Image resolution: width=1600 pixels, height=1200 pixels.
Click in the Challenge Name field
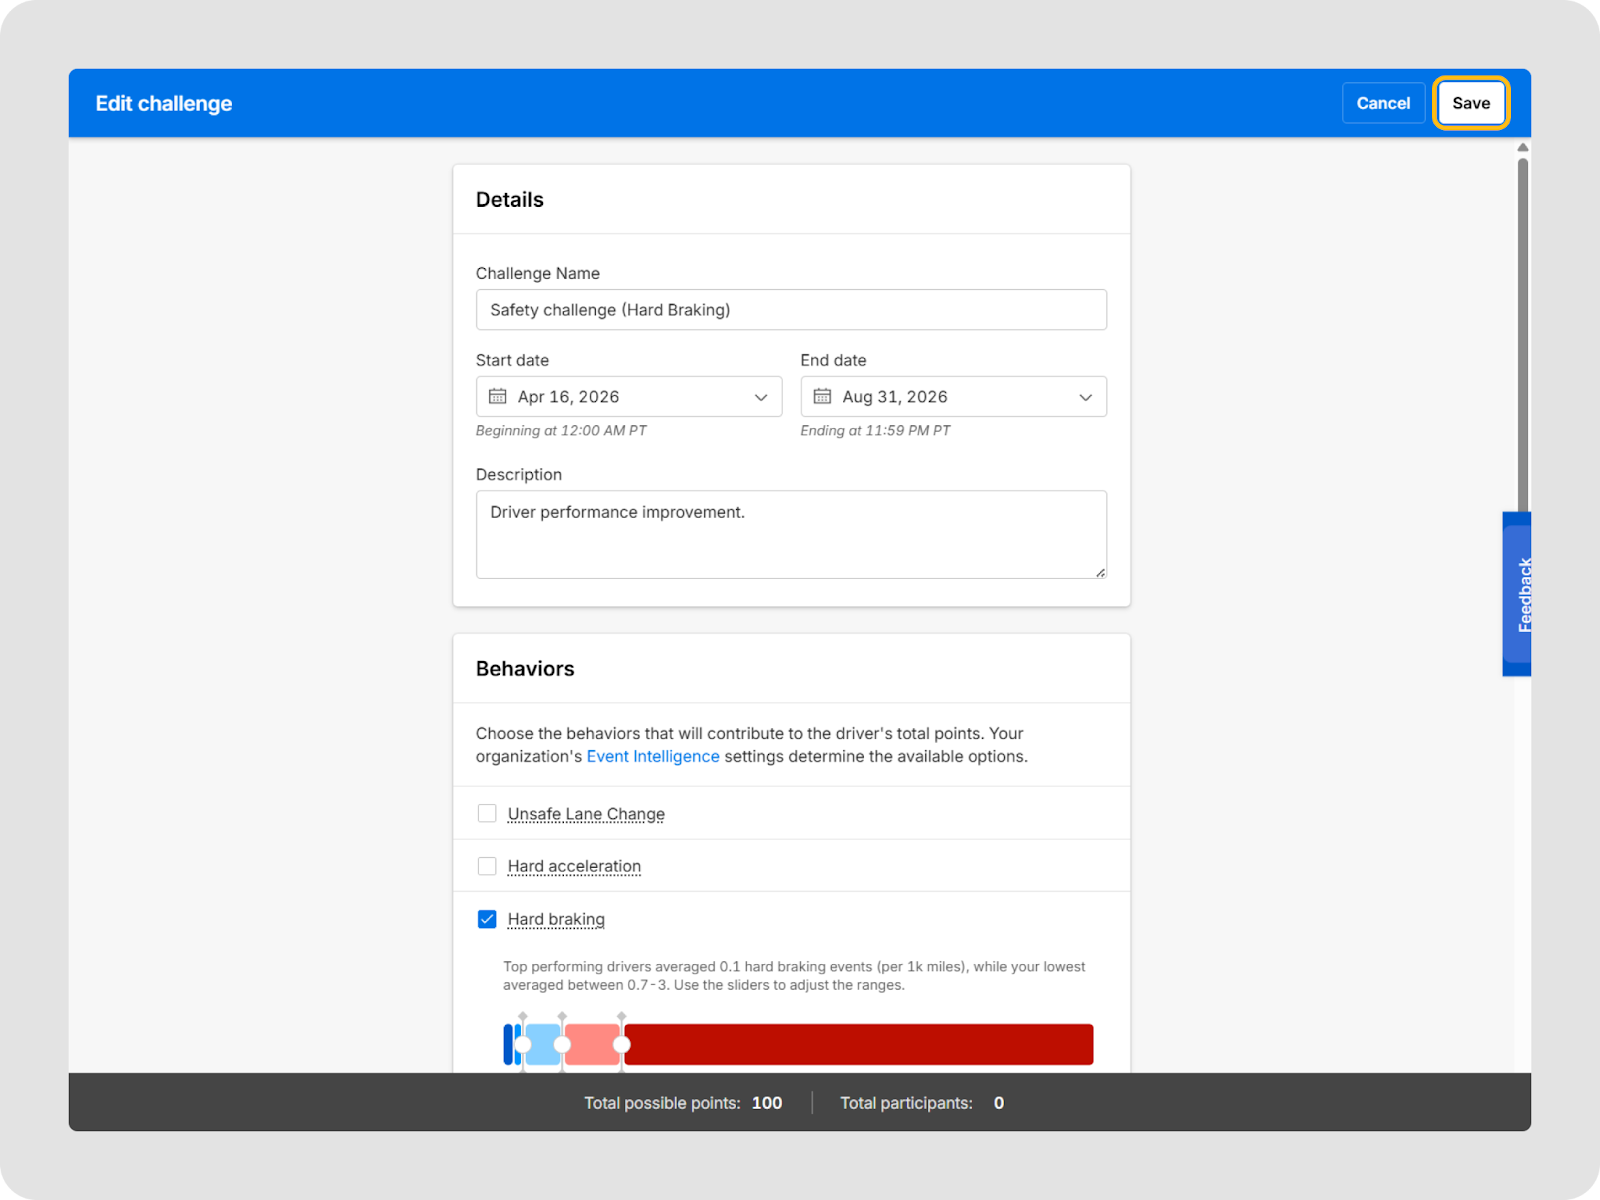point(790,310)
